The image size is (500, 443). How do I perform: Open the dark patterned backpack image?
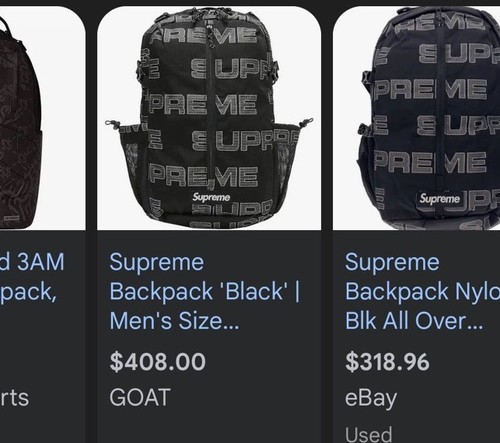pyautogui.click(x=43, y=118)
